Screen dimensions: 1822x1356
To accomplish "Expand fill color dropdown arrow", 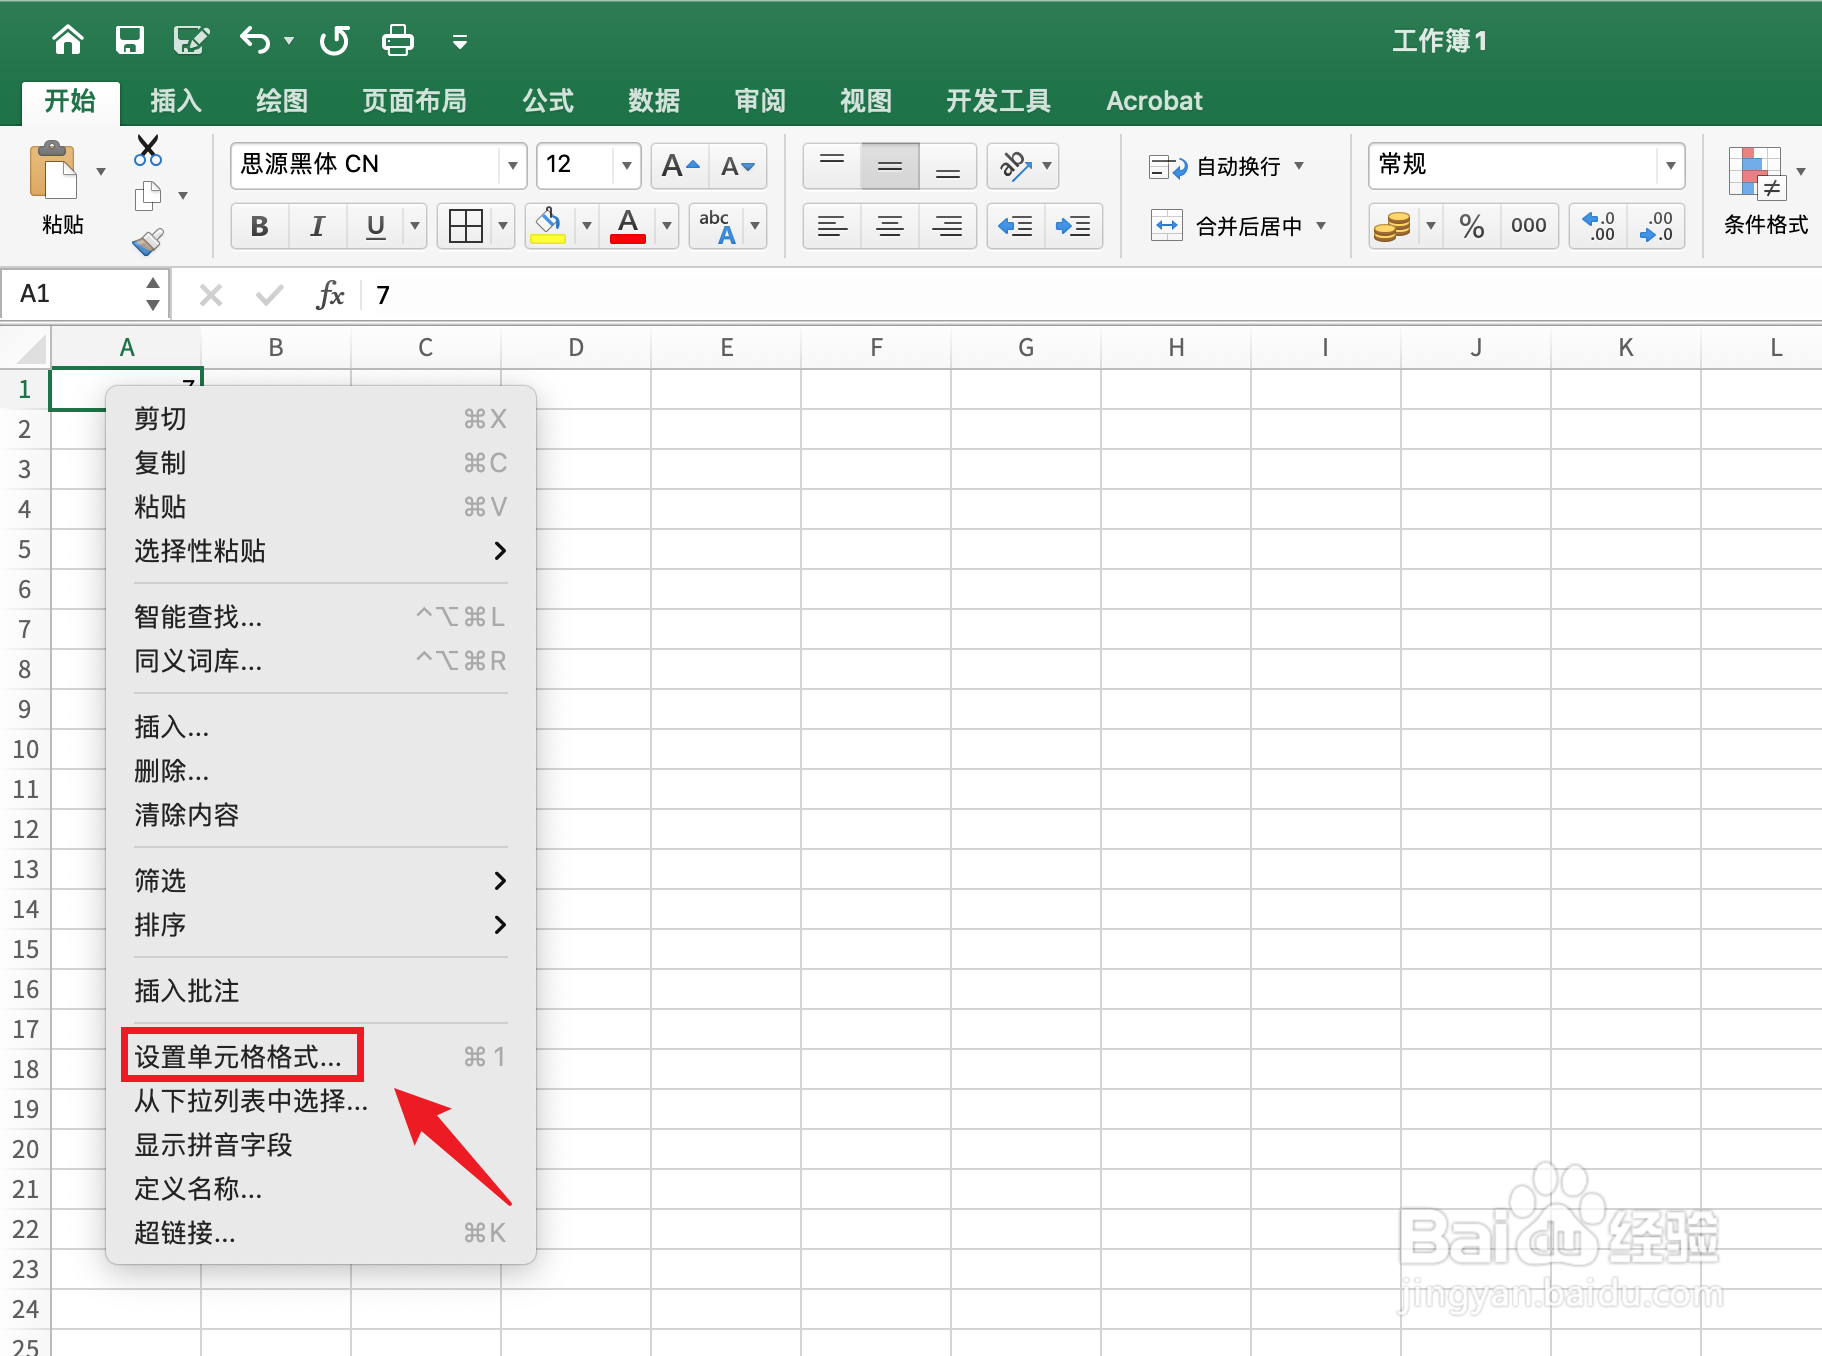I will [x=587, y=226].
